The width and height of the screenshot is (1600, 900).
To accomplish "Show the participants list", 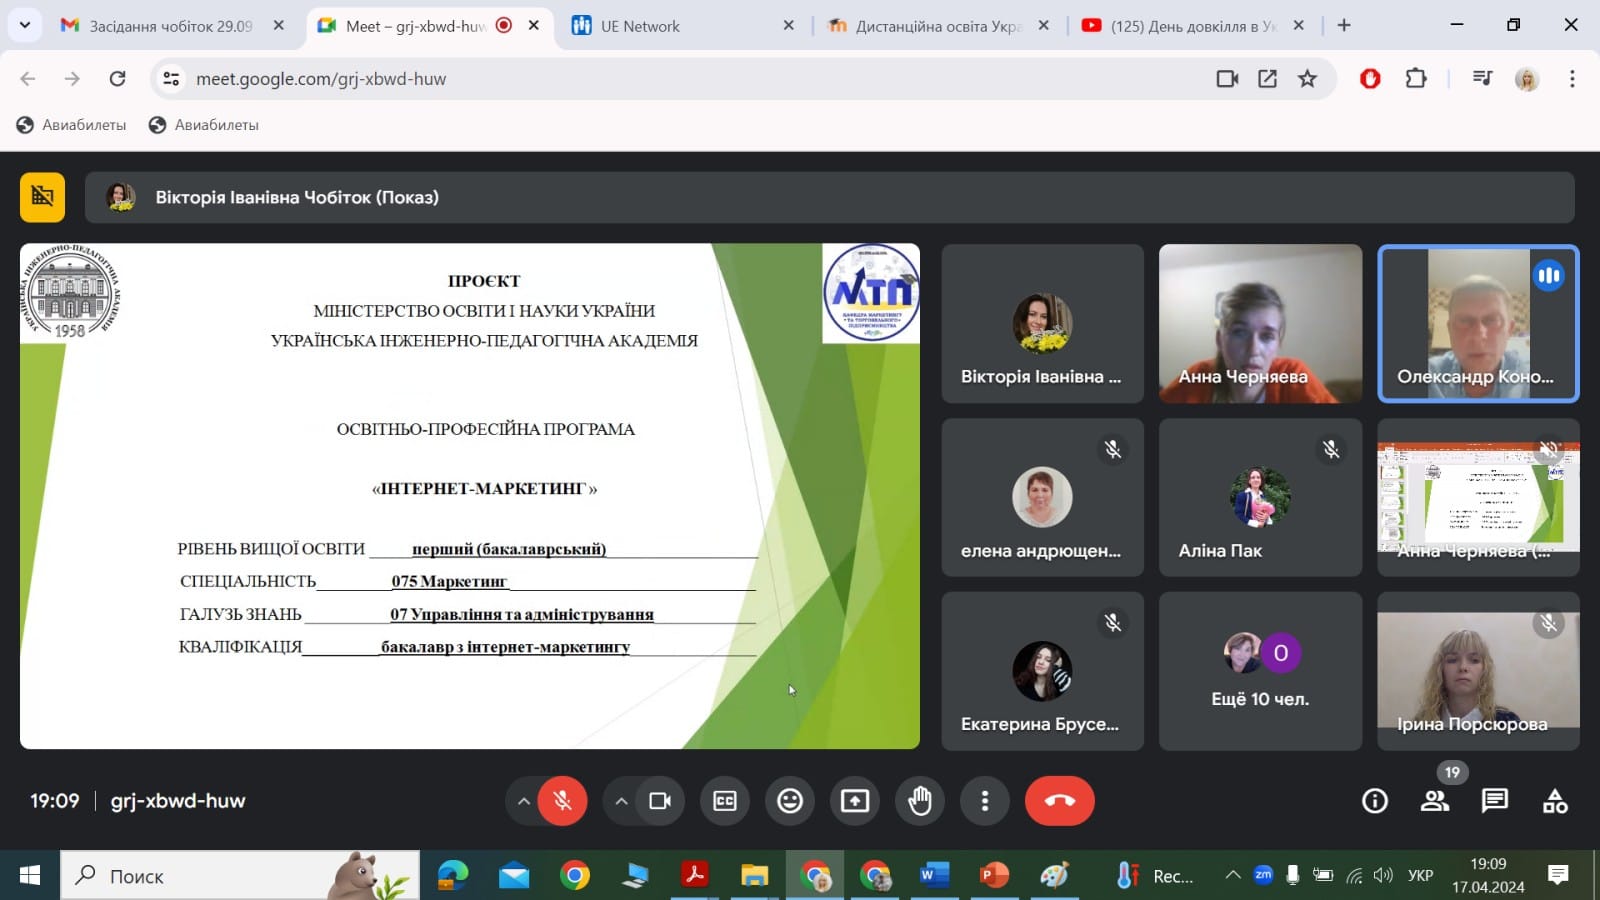I will tap(1435, 801).
